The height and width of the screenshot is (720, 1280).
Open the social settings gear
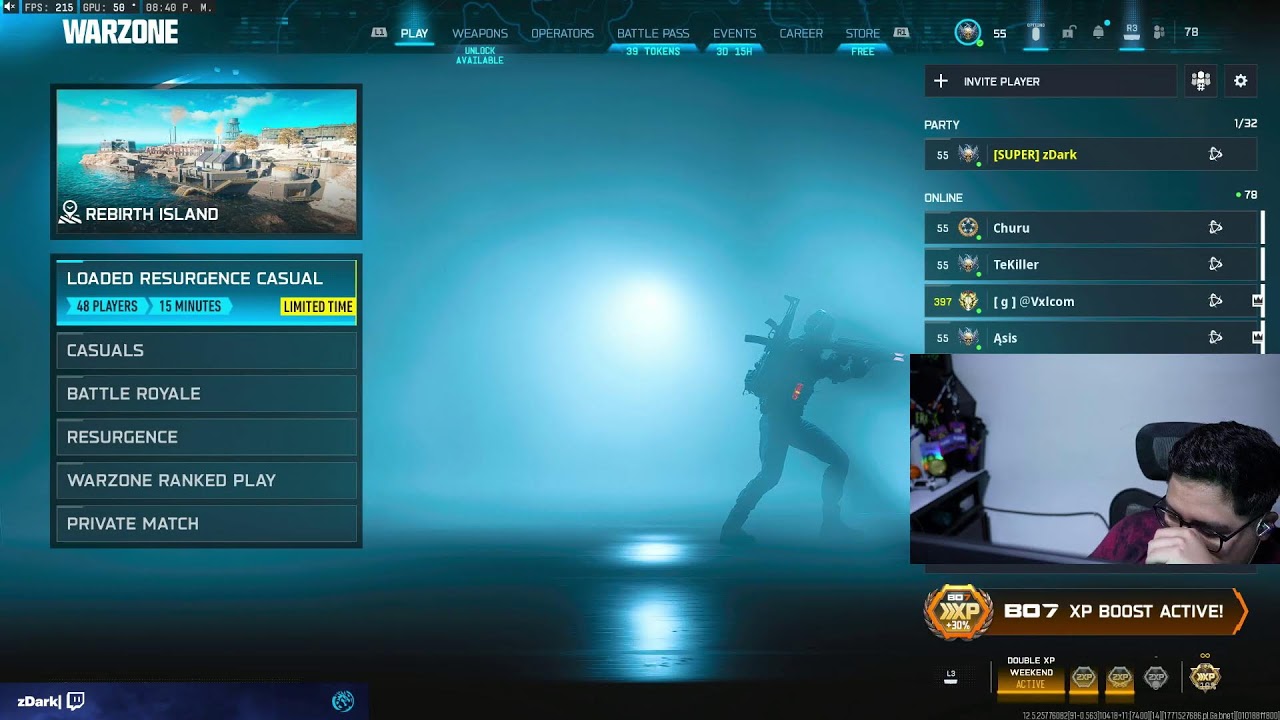pos(1241,81)
